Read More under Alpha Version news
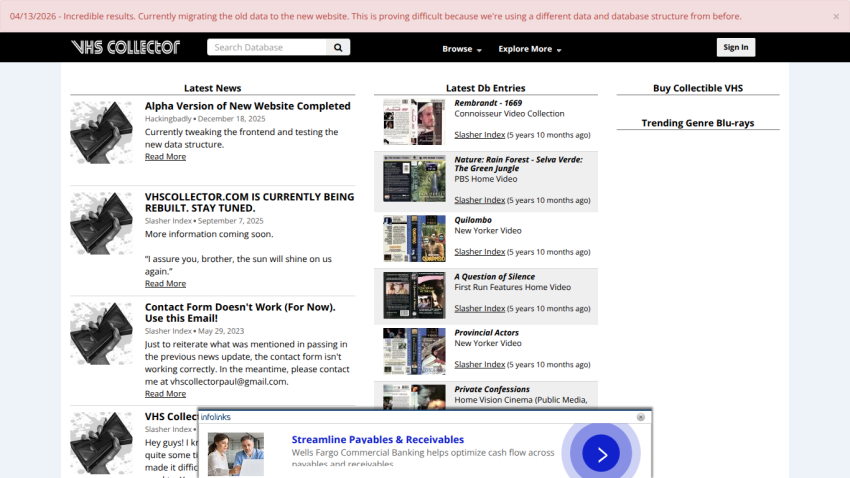 click(165, 157)
